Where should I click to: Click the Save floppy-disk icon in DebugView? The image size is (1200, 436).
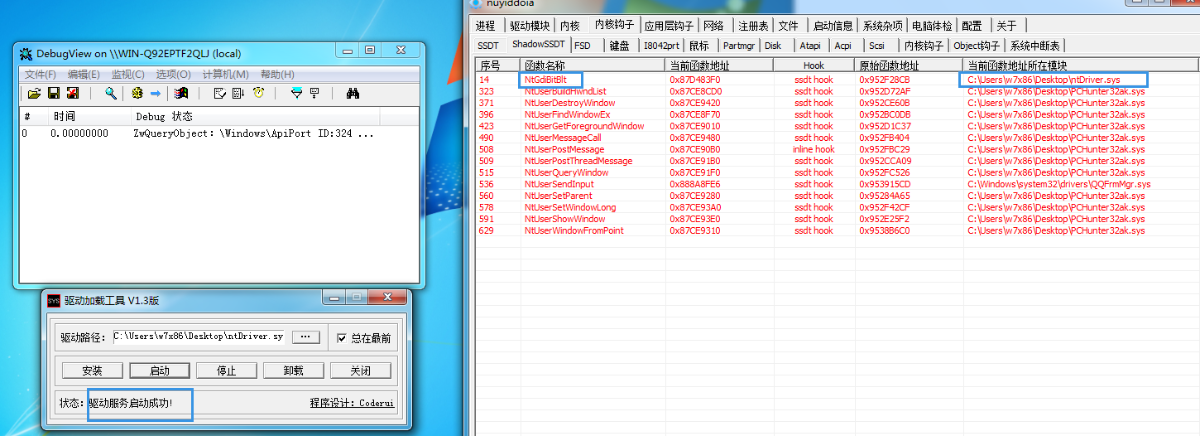(x=54, y=93)
